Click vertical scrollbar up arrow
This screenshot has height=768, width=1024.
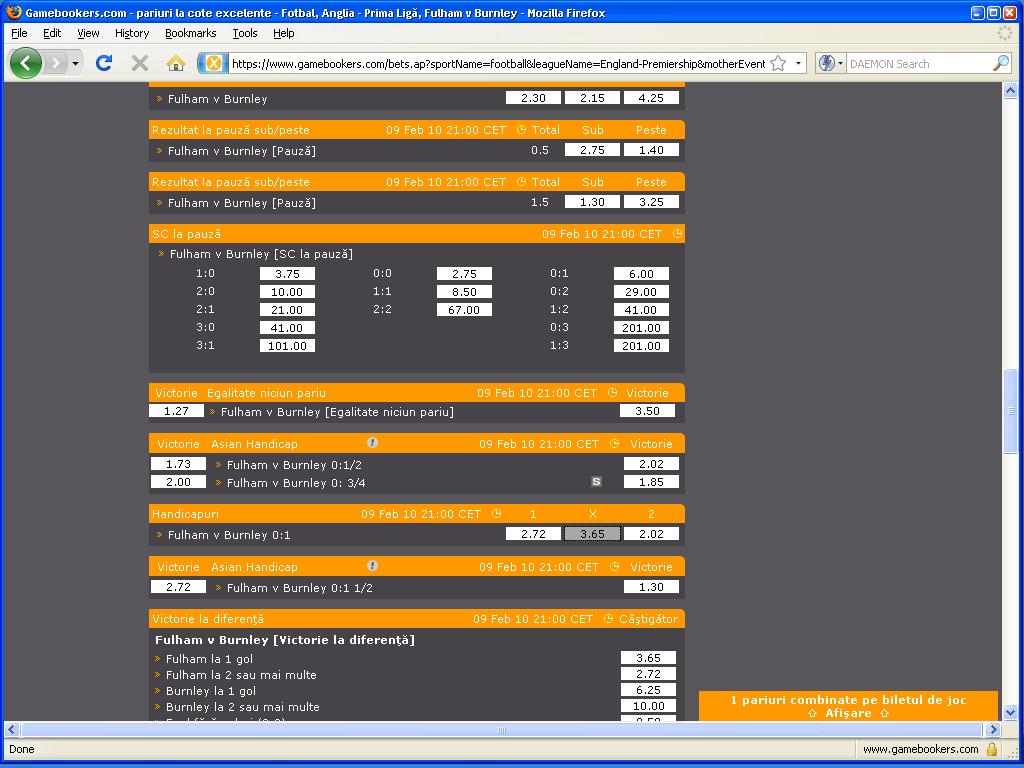tap(1010, 91)
